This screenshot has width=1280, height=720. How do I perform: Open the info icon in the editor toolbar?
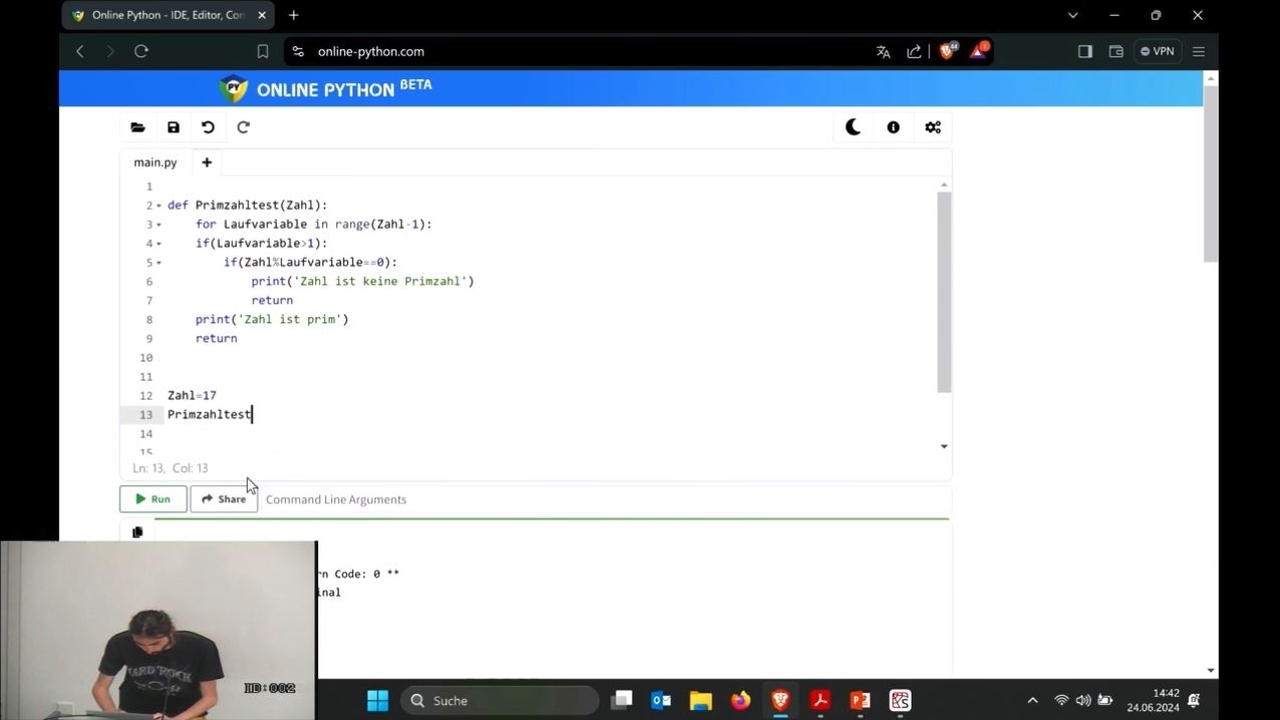[x=893, y=127]
